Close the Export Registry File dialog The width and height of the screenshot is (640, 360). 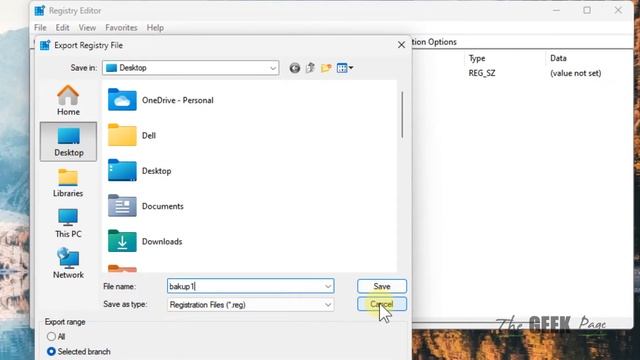click(401, 45)
